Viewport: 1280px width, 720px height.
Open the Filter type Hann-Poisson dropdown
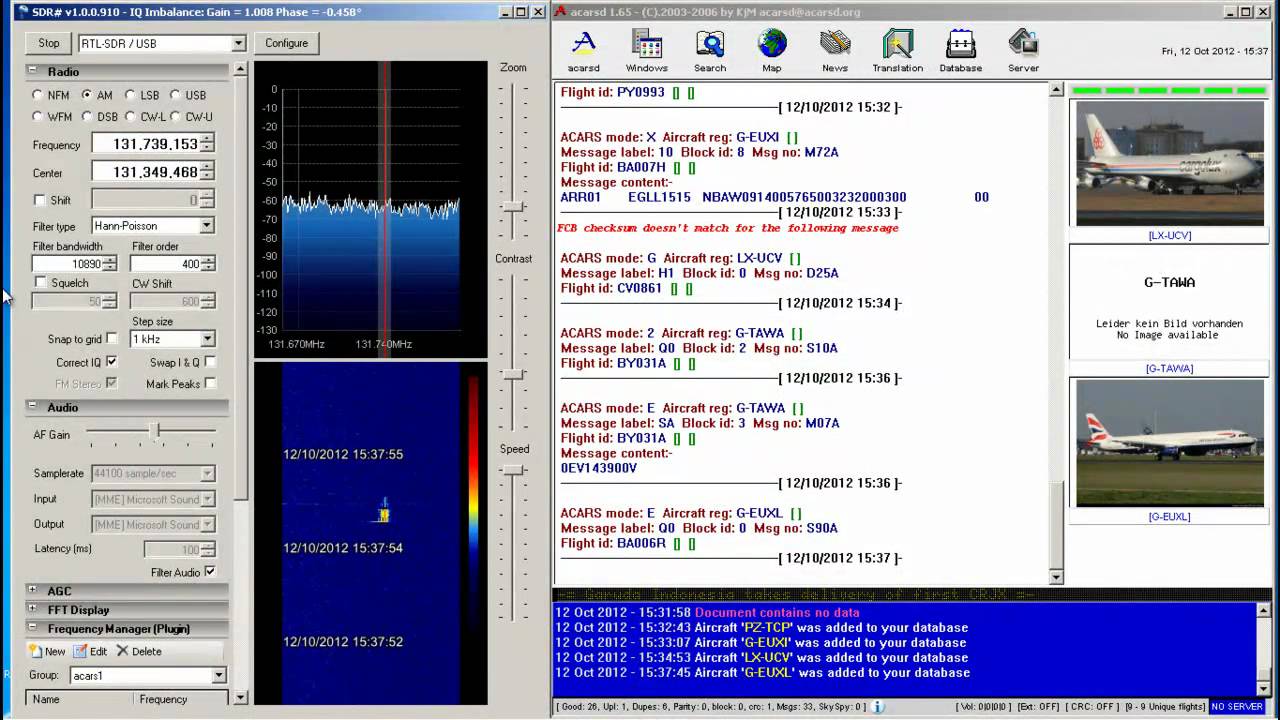click(x=206, y=226)
